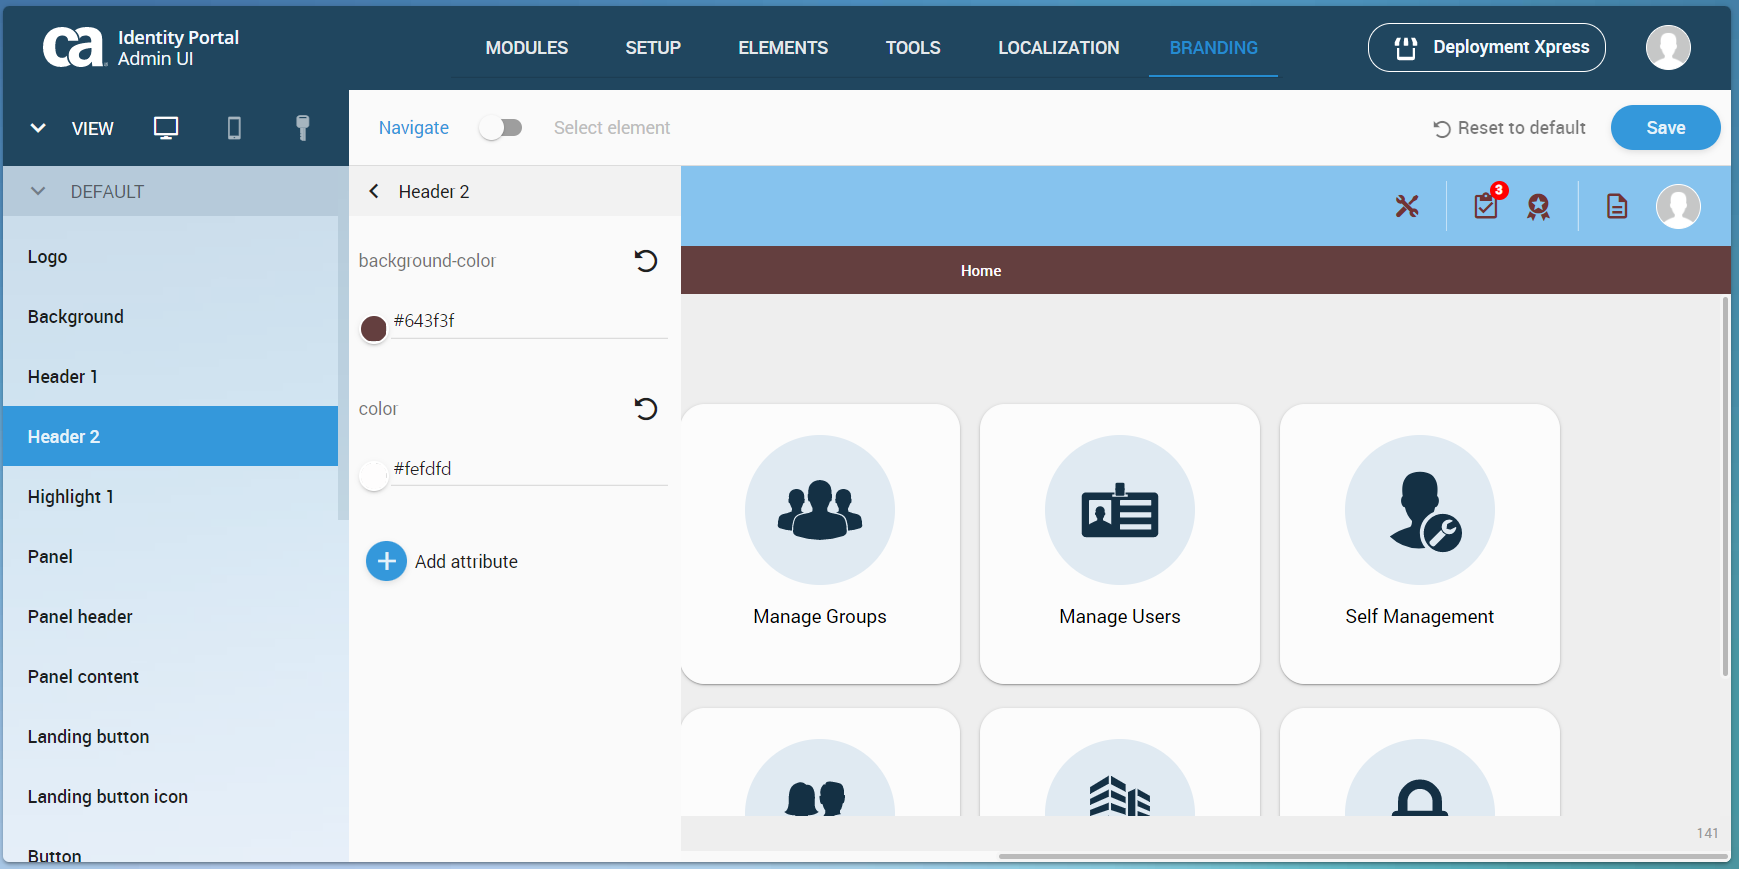Reset background-color attribute to default
The image size is (1739, 869).
pos(646,261)
